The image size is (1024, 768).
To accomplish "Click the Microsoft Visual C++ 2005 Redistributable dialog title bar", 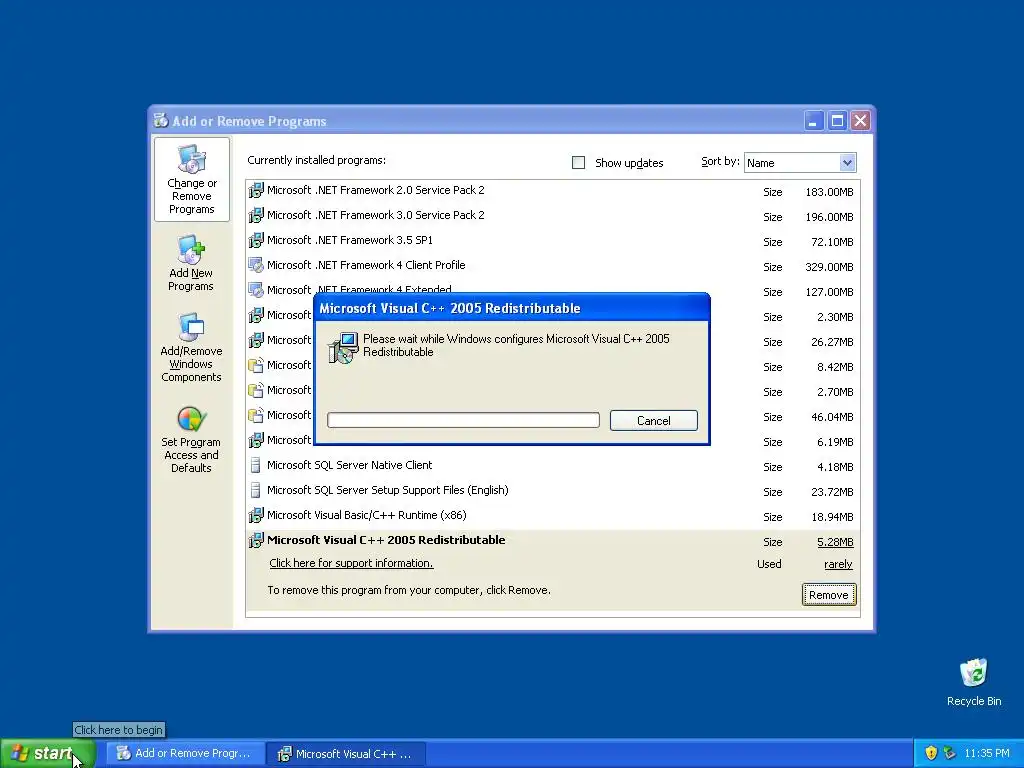I will pos(512,308).
